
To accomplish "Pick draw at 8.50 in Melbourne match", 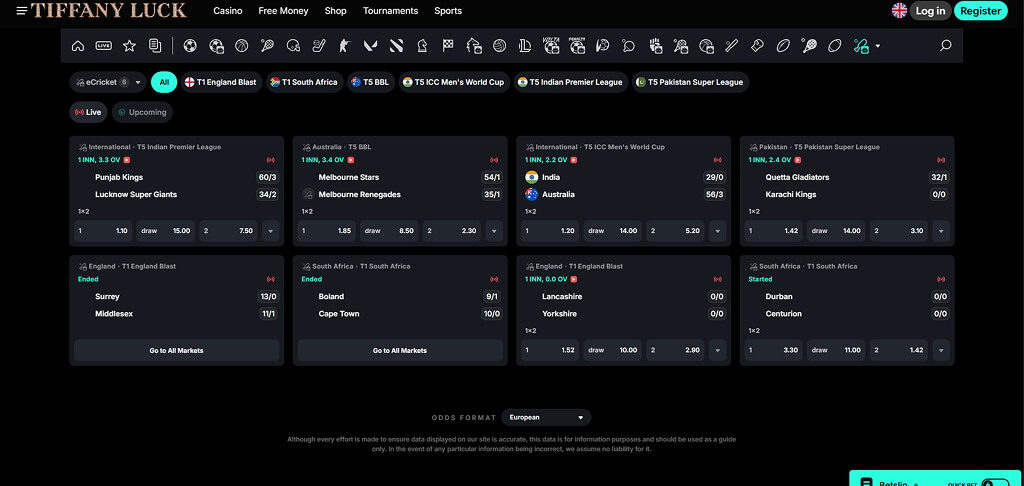I will point(389,231).
